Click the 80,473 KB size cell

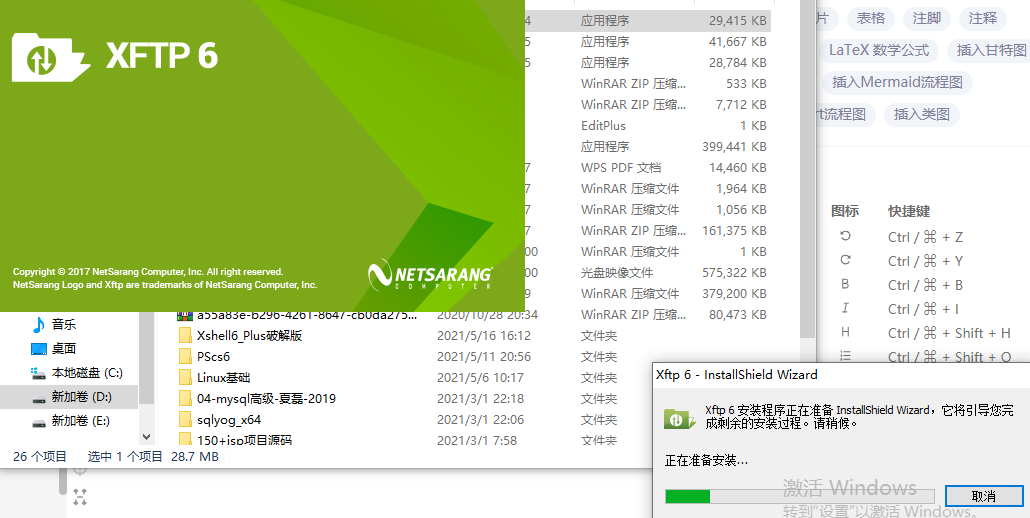[738, 314]
